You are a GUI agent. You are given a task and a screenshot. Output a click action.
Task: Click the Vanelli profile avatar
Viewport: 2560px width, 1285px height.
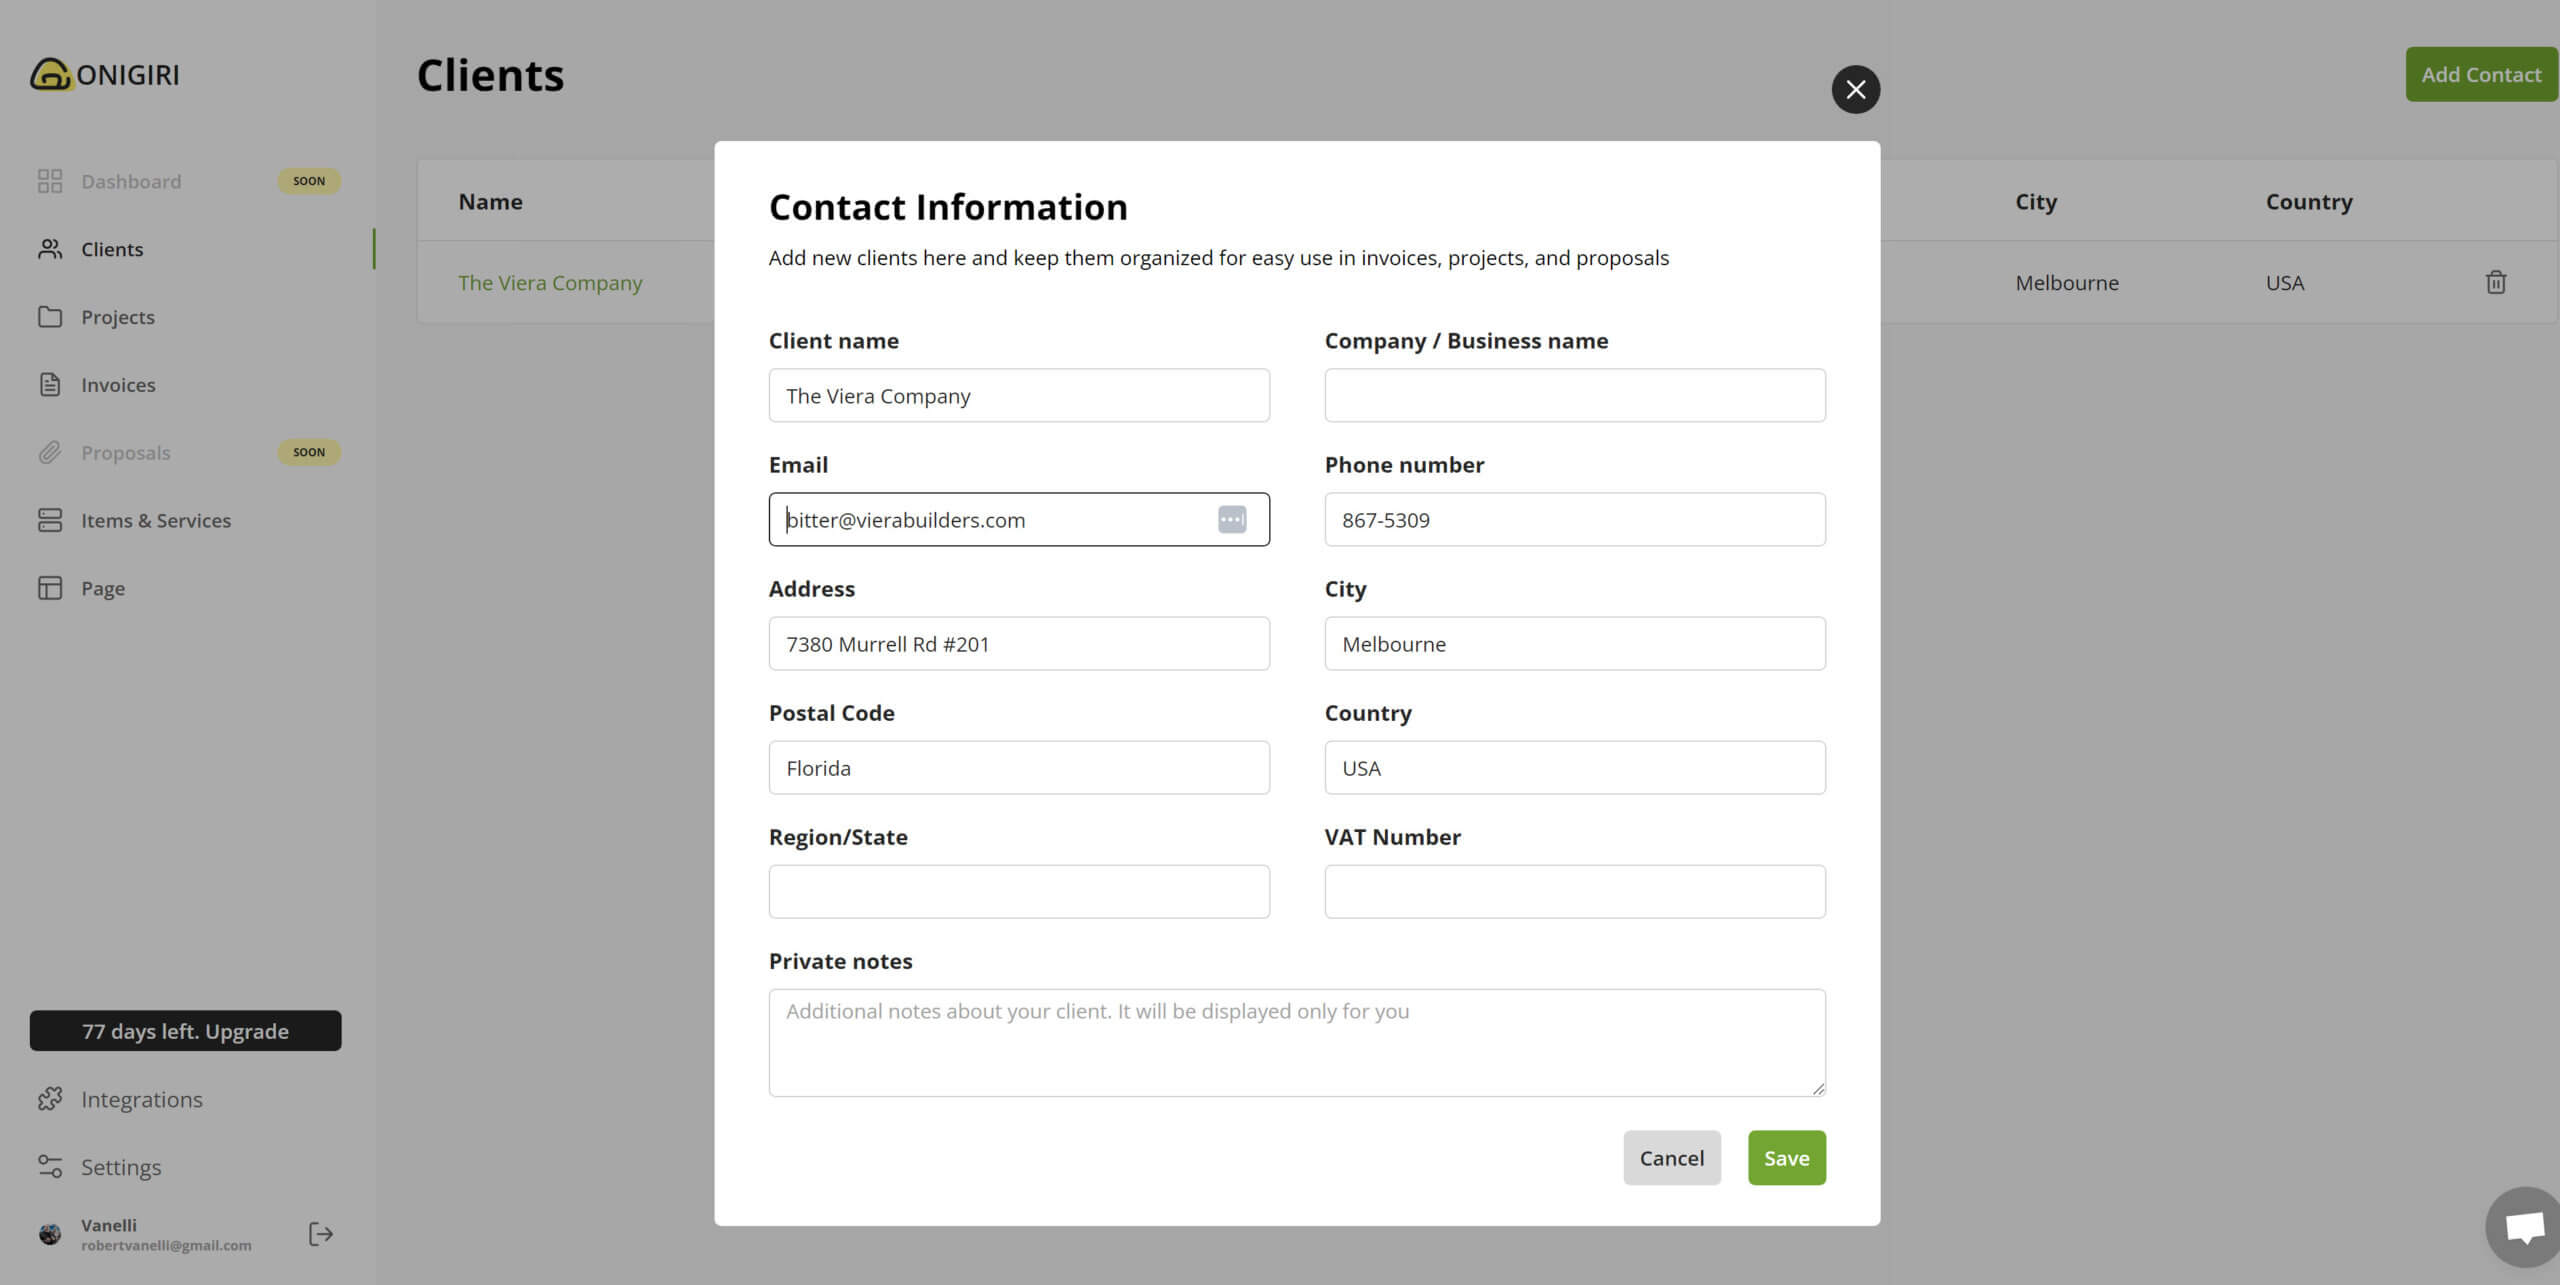[50, 1234]
